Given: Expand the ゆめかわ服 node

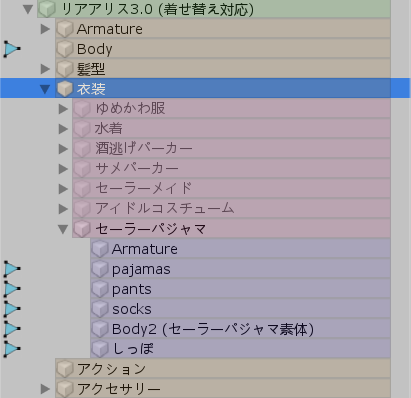Looking at the screenshot, I should (x=63, y=109).
